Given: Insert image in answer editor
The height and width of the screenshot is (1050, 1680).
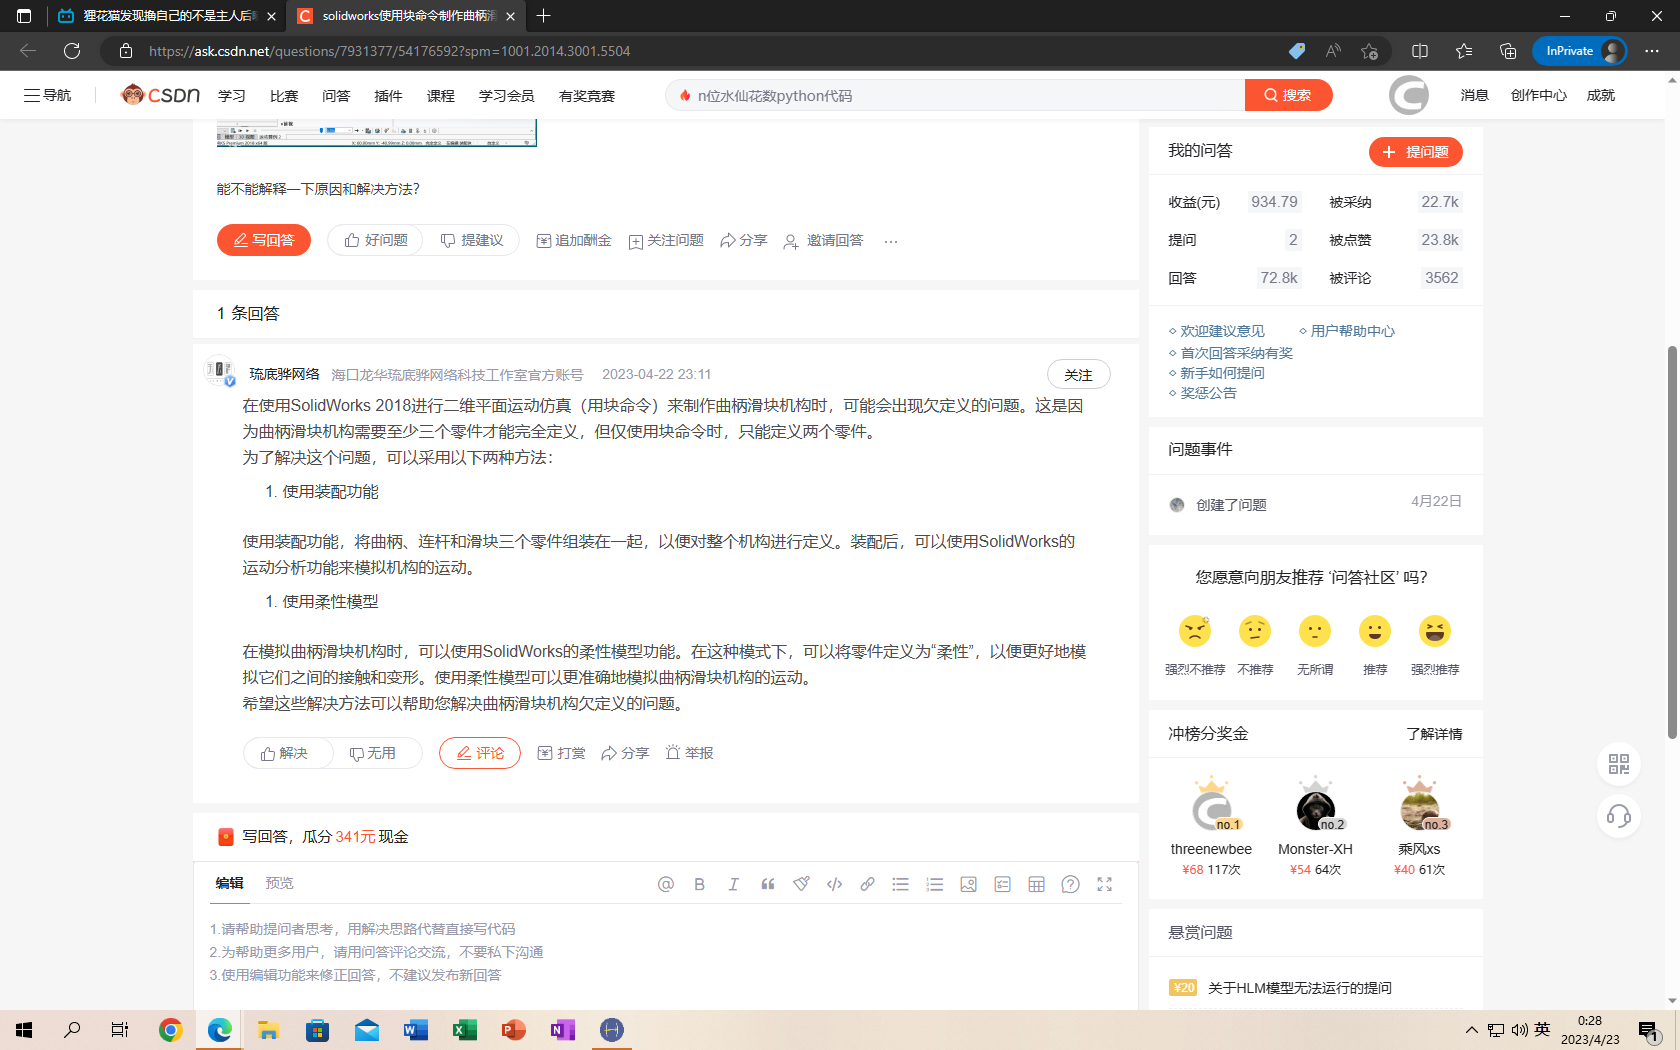Looking at the screenshot, I should 968,884.
